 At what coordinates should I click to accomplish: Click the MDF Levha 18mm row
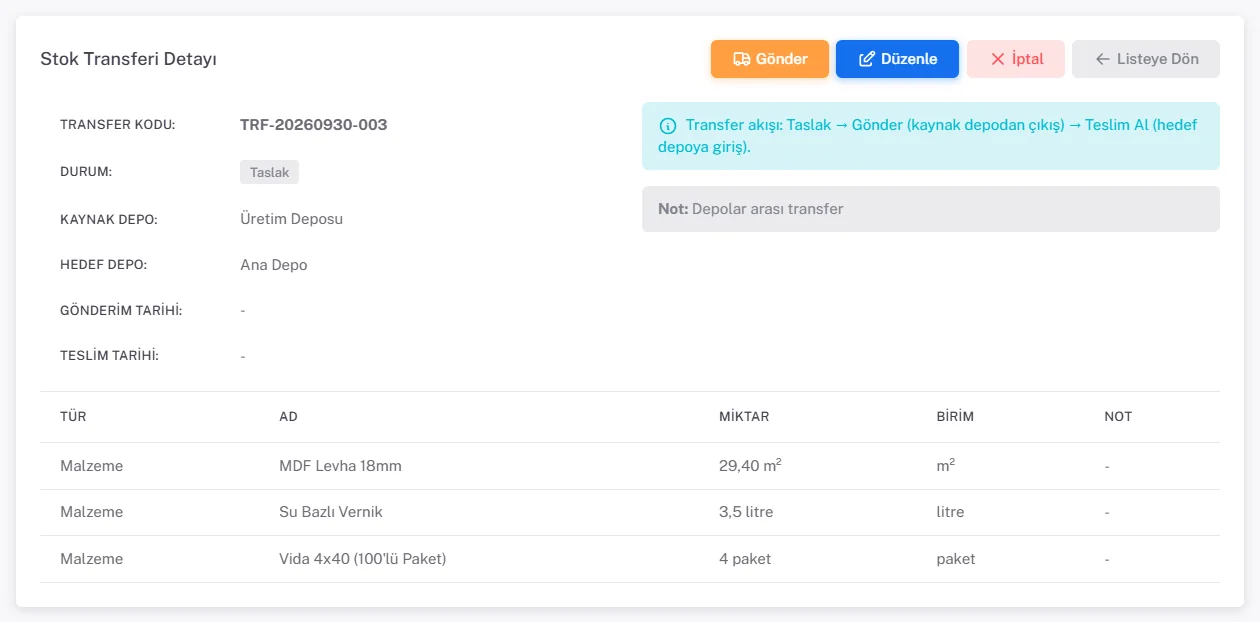pos(630,466)
